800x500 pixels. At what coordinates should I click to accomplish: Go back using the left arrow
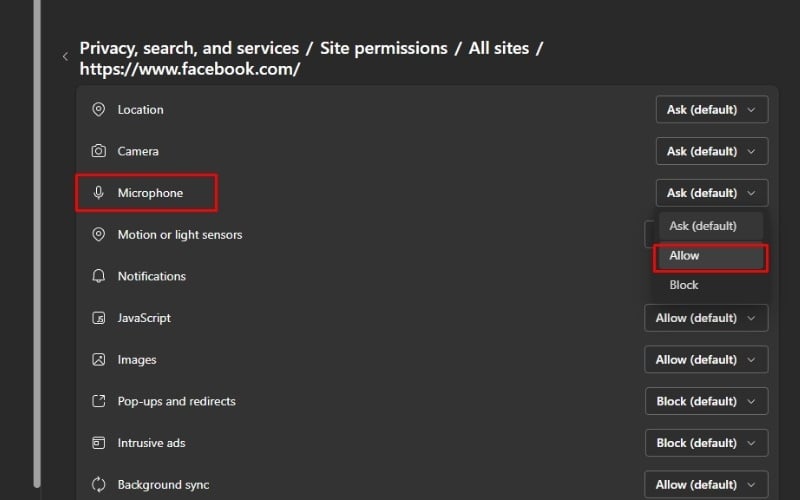tap(65, 57)
